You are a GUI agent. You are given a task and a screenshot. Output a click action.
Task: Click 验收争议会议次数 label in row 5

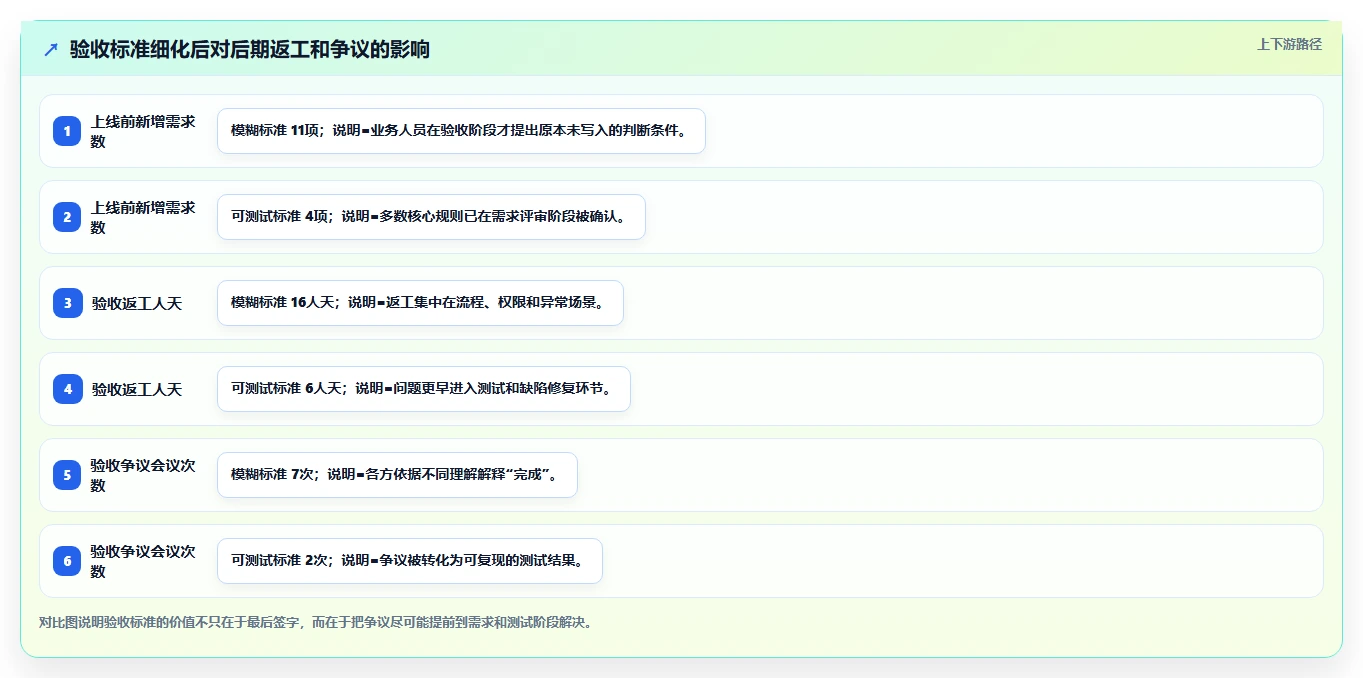tap(143, 475)
